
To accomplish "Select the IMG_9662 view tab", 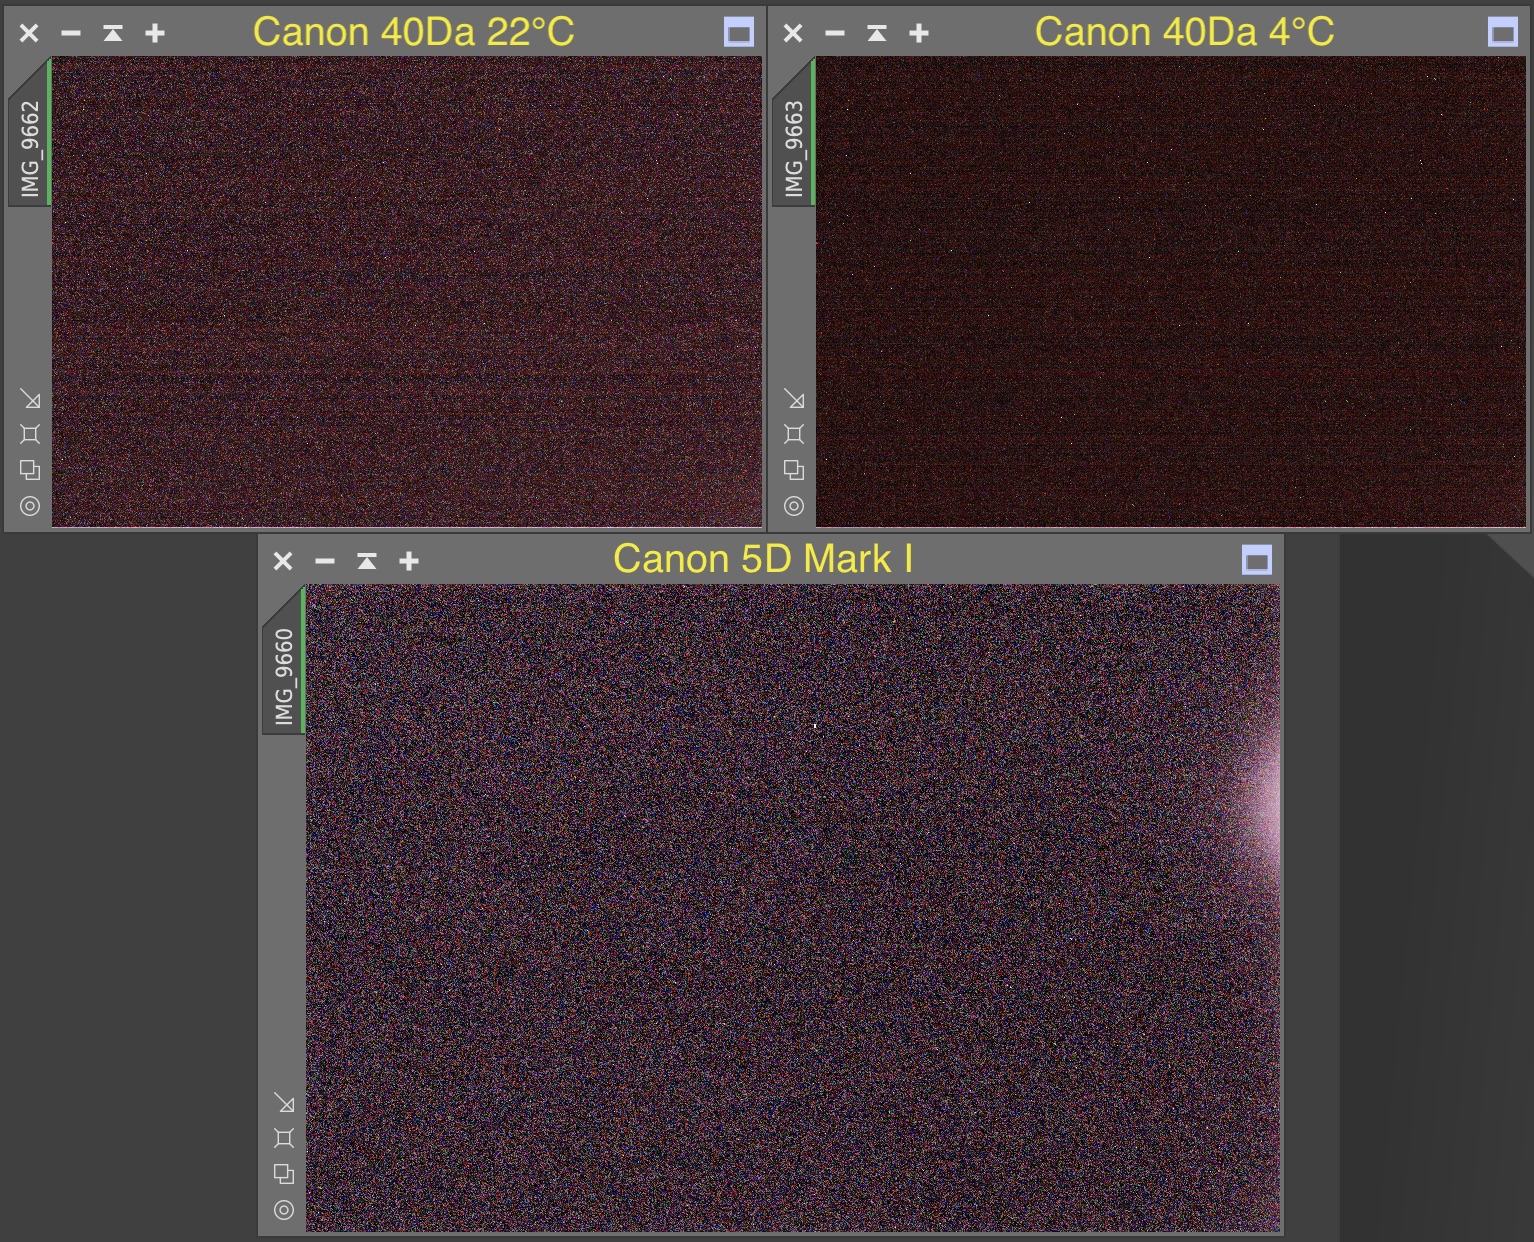I will click(30, 148).
